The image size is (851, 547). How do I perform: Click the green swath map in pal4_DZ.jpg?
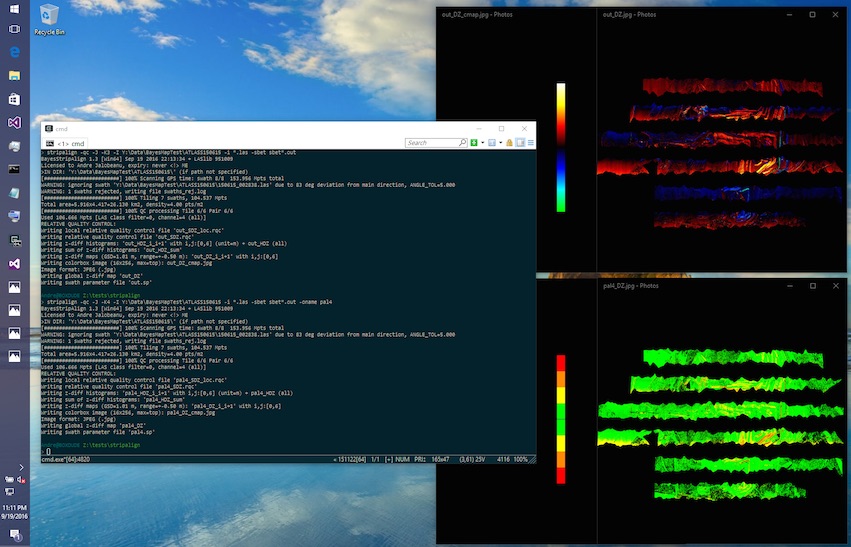(721, 425)
